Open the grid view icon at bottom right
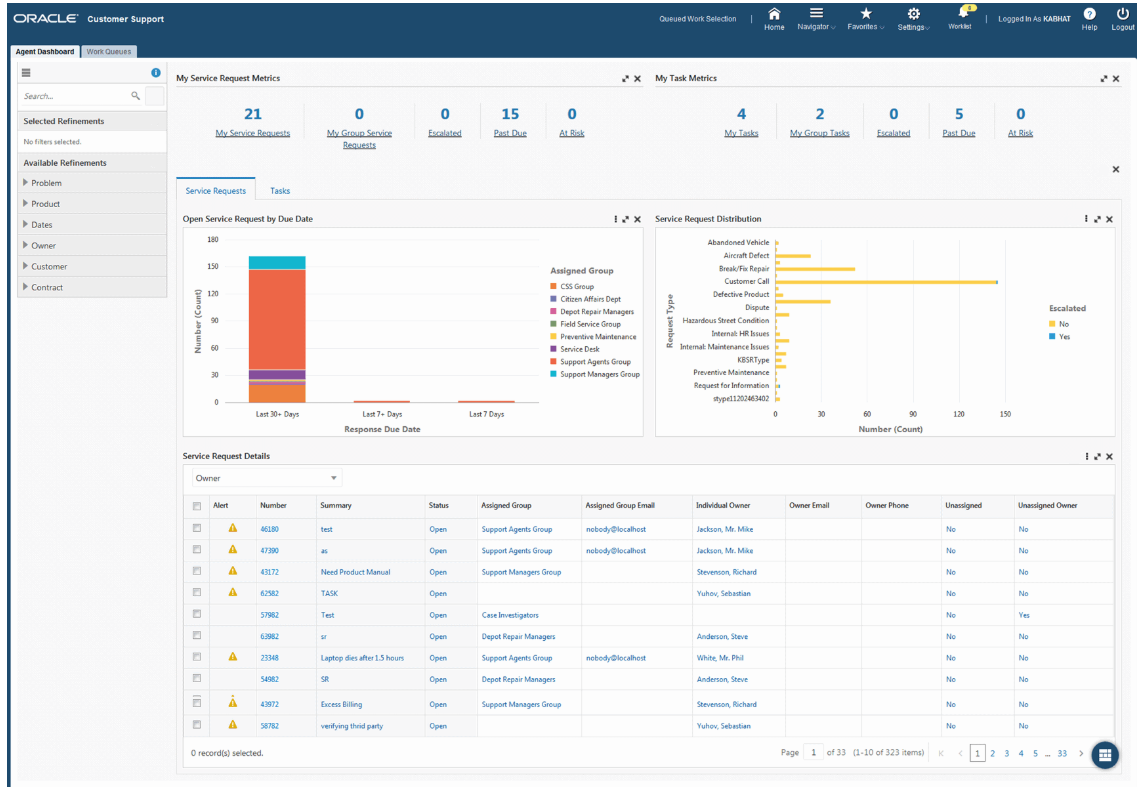This screenshot has width=1137, height=787. pyautogui.click(x=1104, y=755)
